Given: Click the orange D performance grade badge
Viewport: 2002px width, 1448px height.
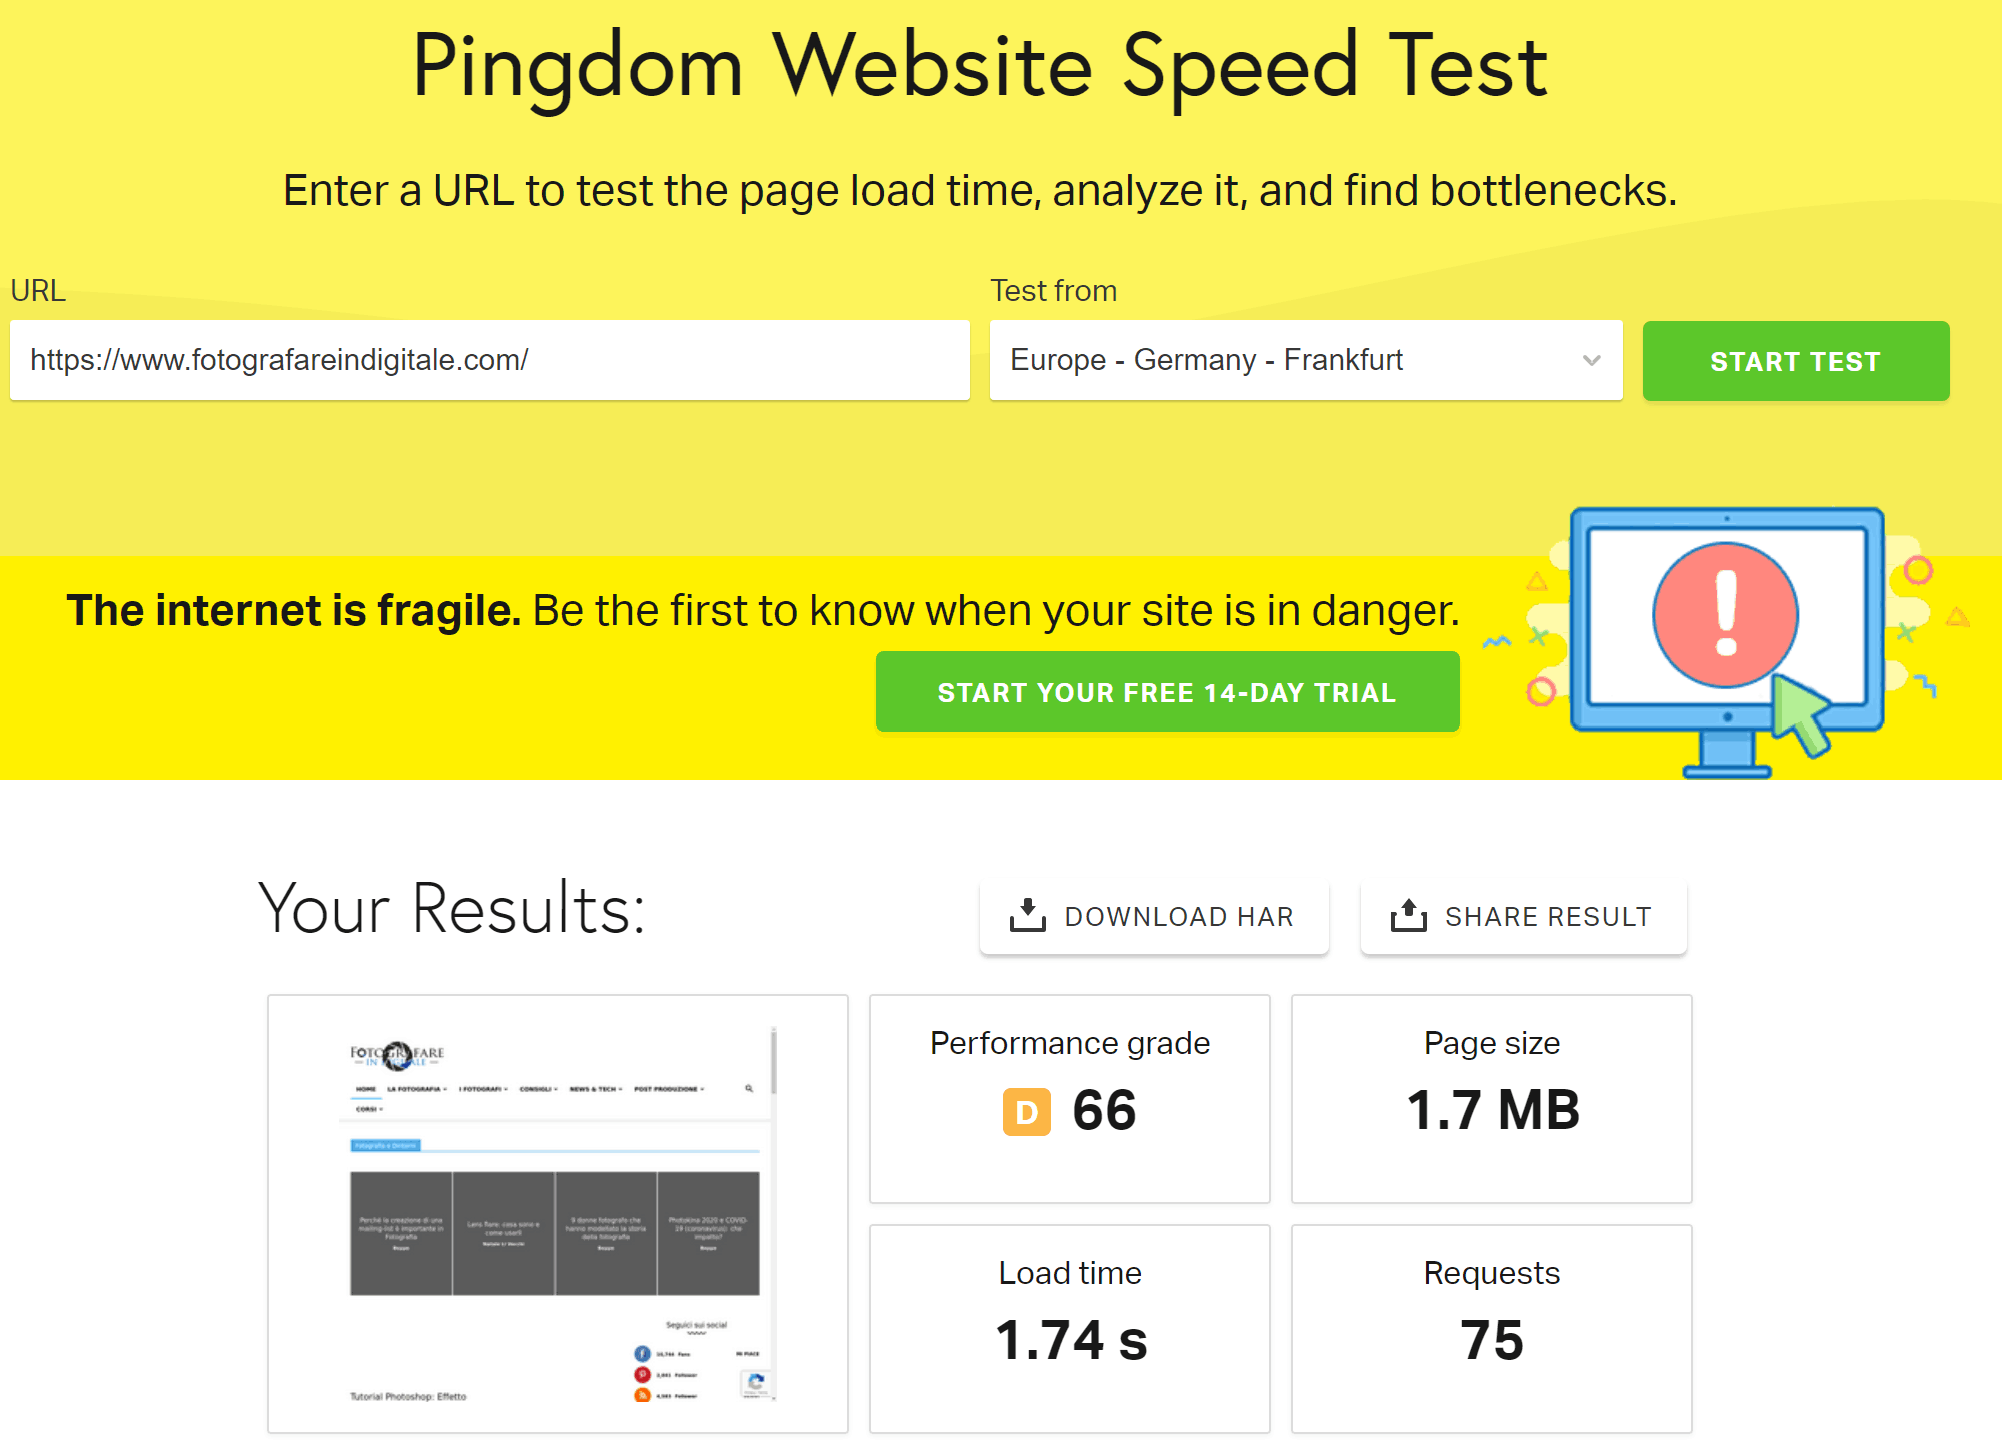Looking at the screenshot, I should 1026,1111.
